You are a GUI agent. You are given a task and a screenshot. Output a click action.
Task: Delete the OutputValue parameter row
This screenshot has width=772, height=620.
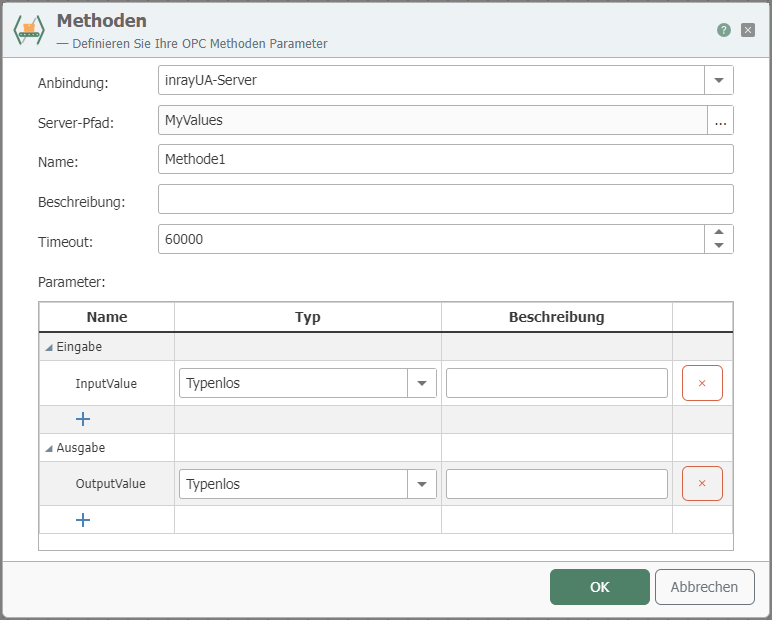click(x=702, y=484)
